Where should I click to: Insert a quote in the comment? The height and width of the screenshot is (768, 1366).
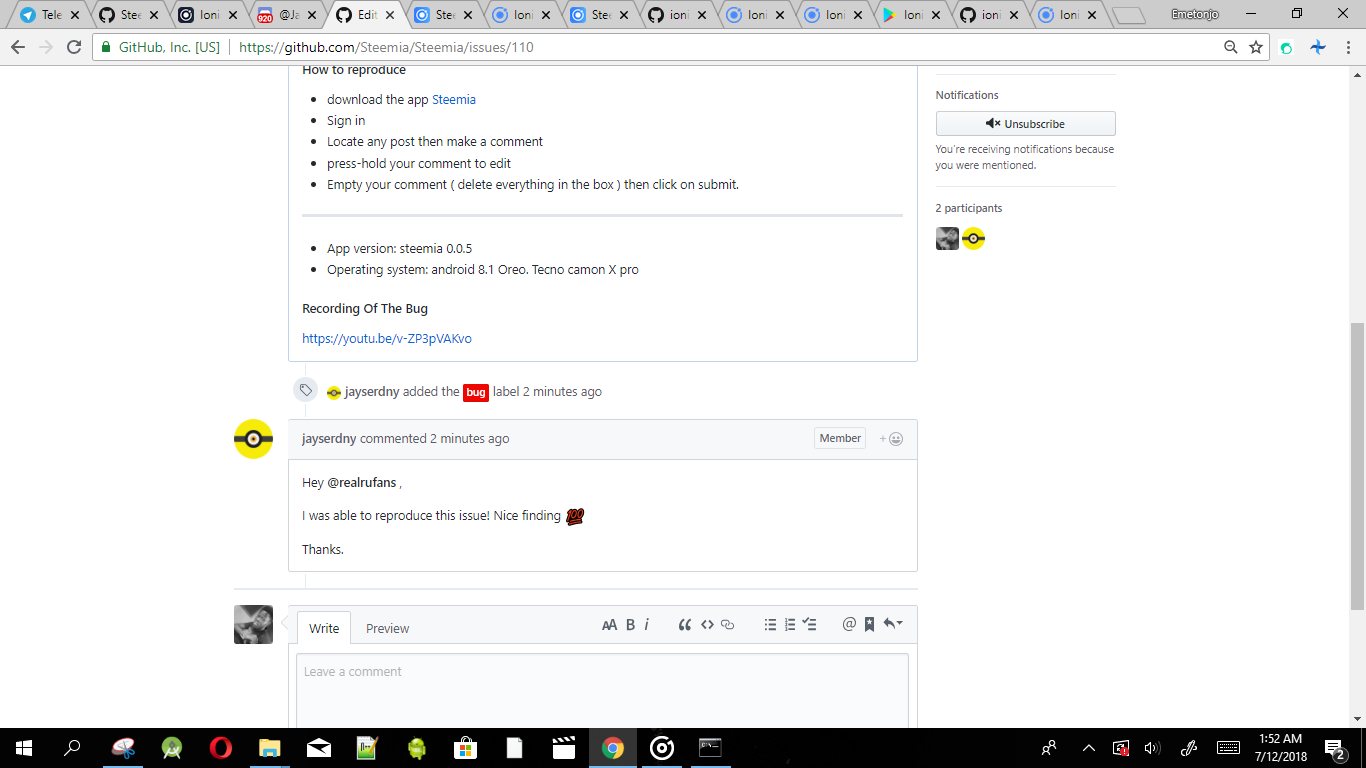pyautogui.click(x=685, y=625)
